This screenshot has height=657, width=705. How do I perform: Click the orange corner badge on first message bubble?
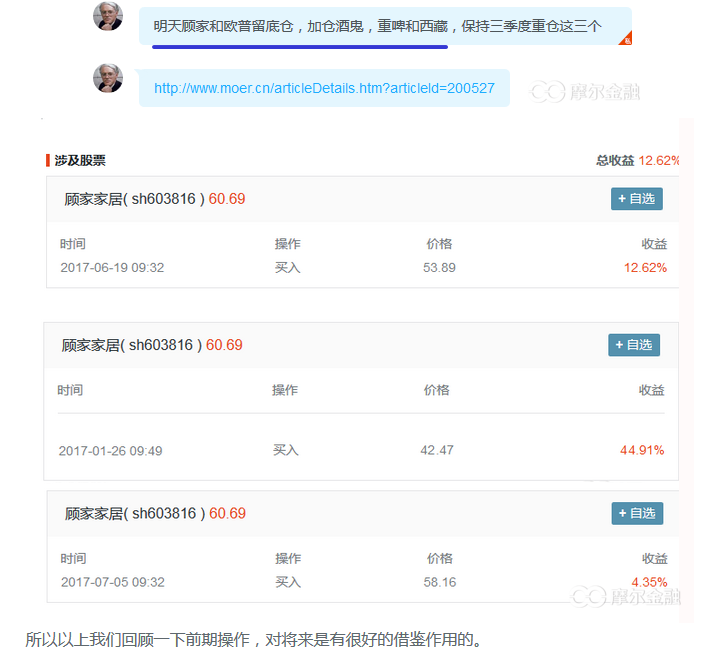(x=626, y=40)
